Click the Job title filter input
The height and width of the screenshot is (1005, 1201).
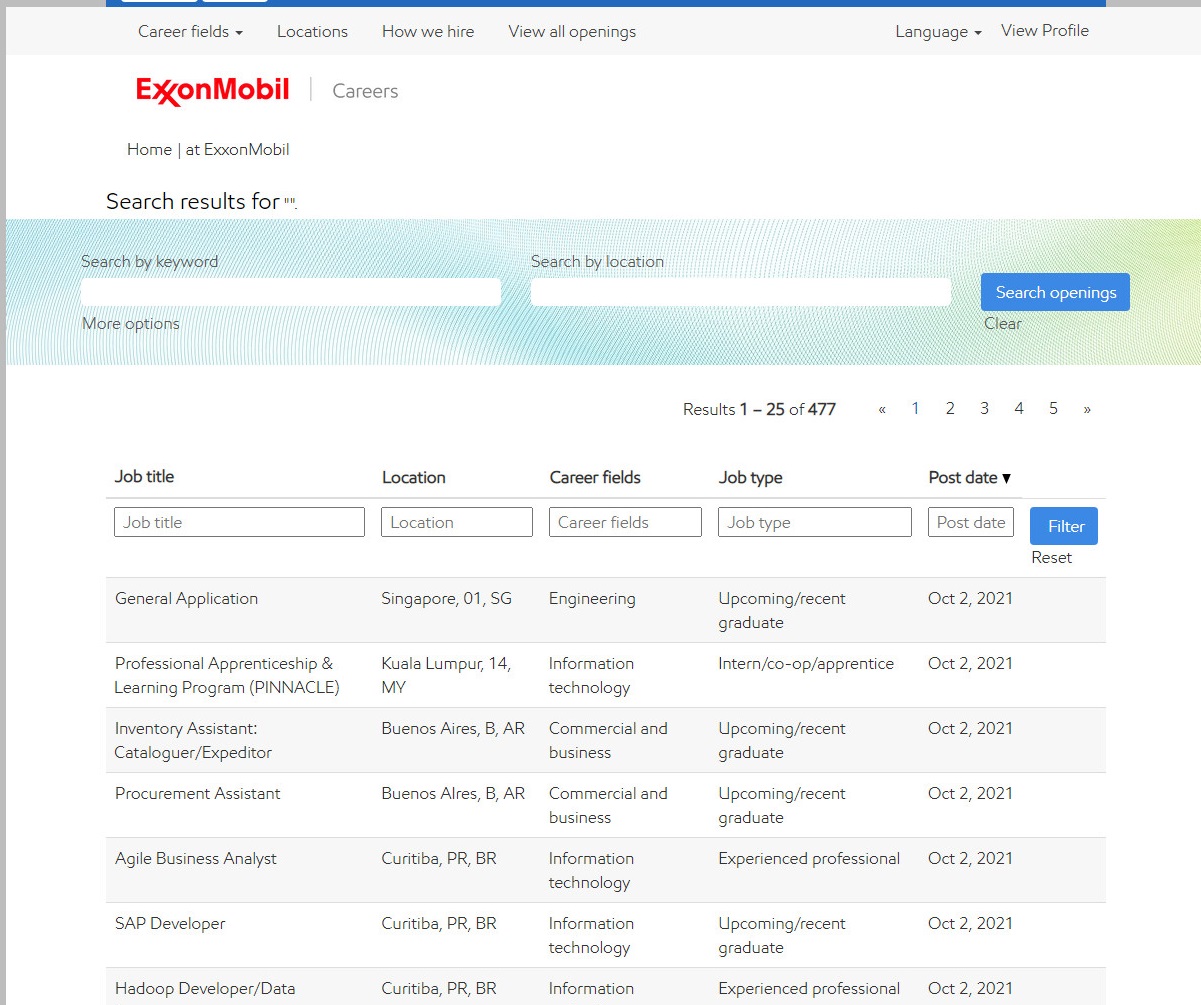239,522
